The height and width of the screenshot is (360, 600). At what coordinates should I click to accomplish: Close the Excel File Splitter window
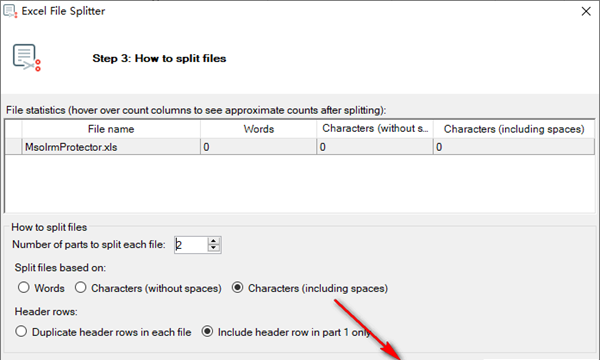coord(586,11)
